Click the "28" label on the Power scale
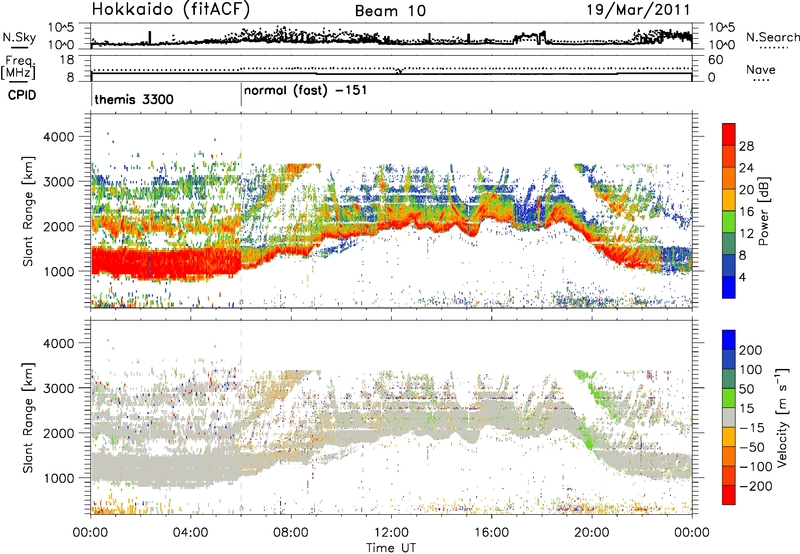Image resolution: width=800 pixels, height=554 pixels. point(746,146)
